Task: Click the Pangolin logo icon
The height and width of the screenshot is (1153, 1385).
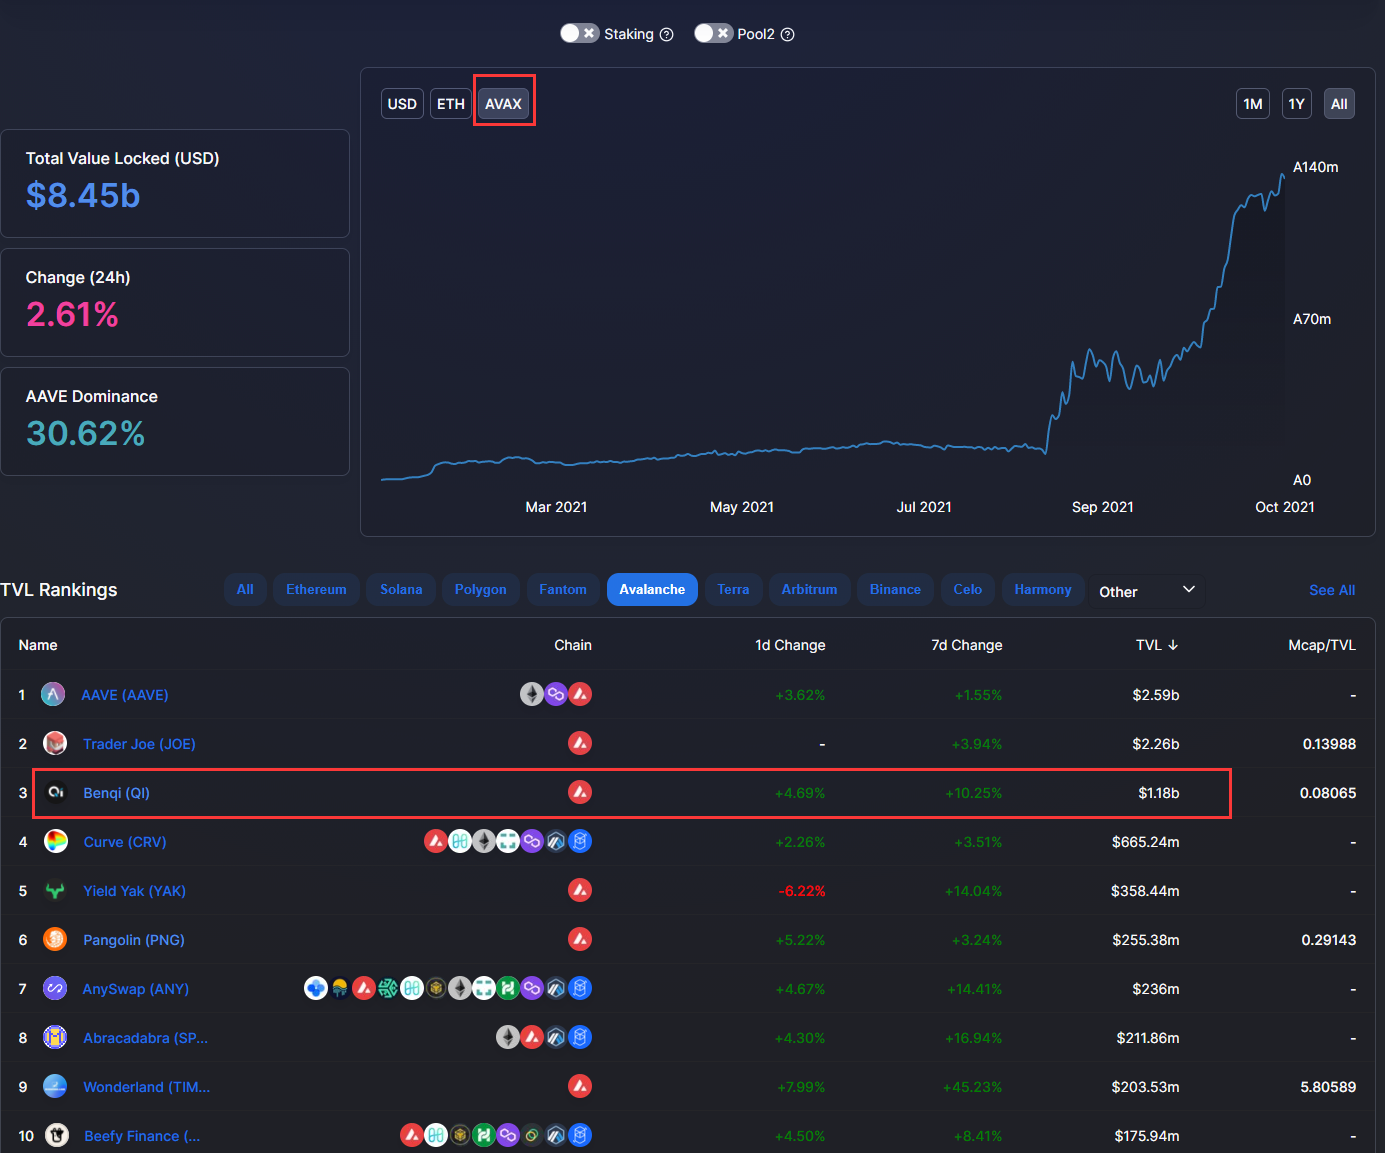Action: (55, 939)
